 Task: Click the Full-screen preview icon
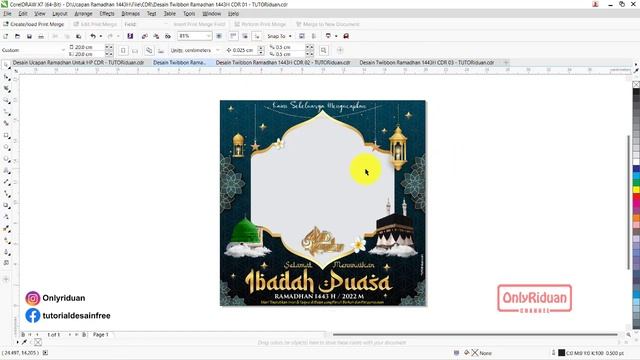219,36
